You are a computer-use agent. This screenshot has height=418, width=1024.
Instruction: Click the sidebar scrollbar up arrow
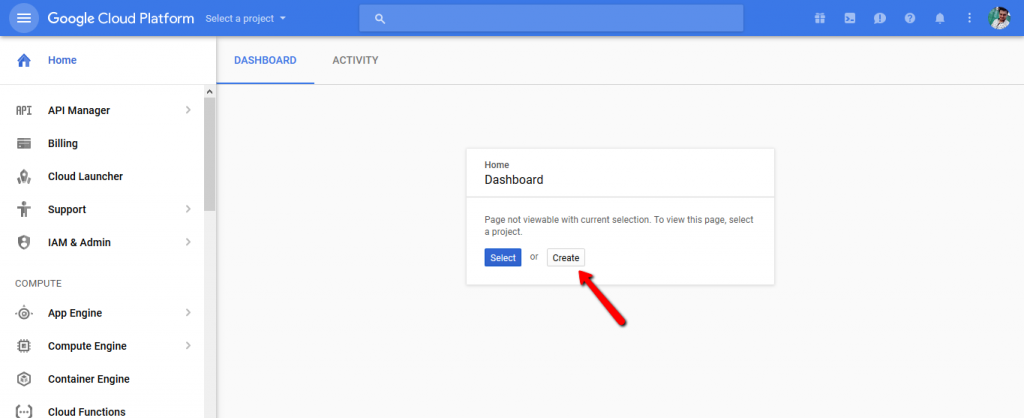pos(209,92)
